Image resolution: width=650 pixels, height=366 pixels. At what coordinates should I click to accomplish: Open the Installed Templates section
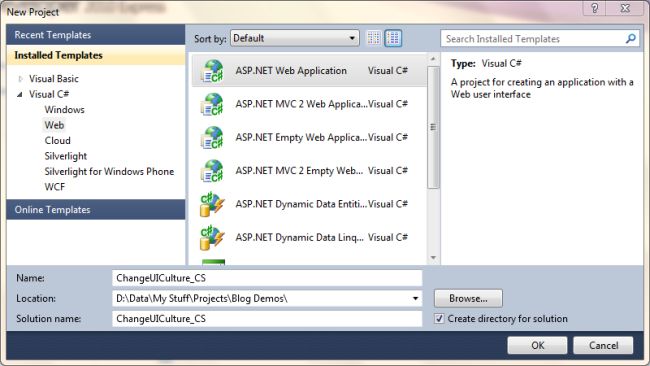[96, 55]
